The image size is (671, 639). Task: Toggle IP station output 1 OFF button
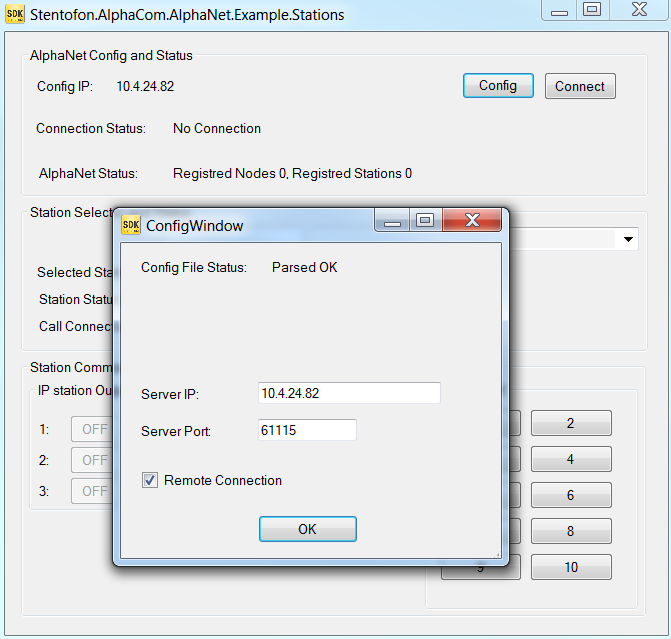92,429
